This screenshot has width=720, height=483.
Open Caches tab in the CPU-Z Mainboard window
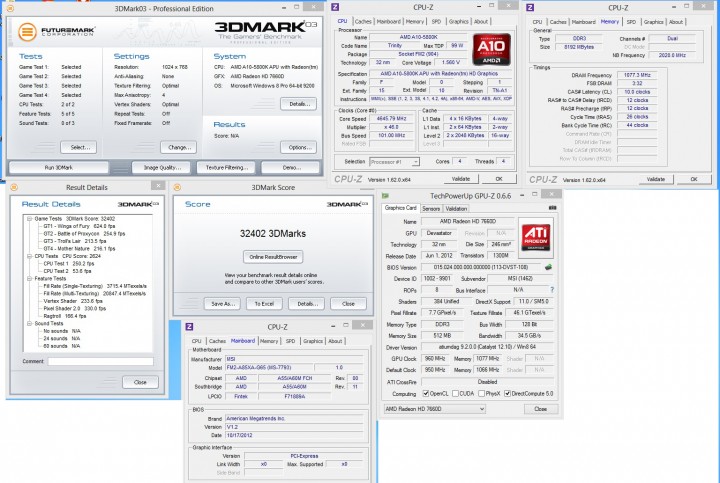(x=217, y=341)
